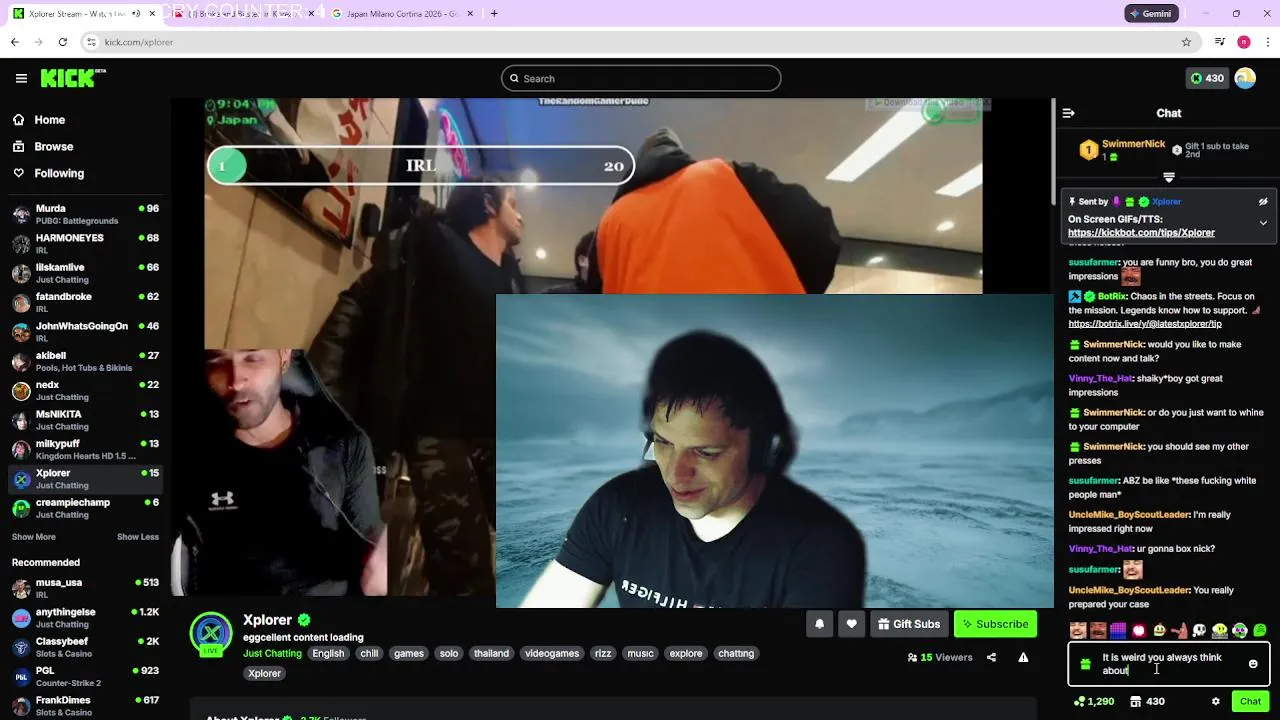Screen dimensions: 1280x720
Task: Open Murda's channel in sidebar
Action: click(x=85, y=214)
